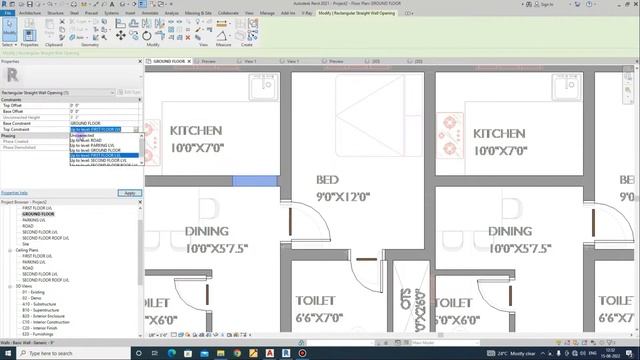Image resolution: width=640 pixels, height=360 pixels.
Task: Click the Measure Between Two References icon
Action: [222, 36]
